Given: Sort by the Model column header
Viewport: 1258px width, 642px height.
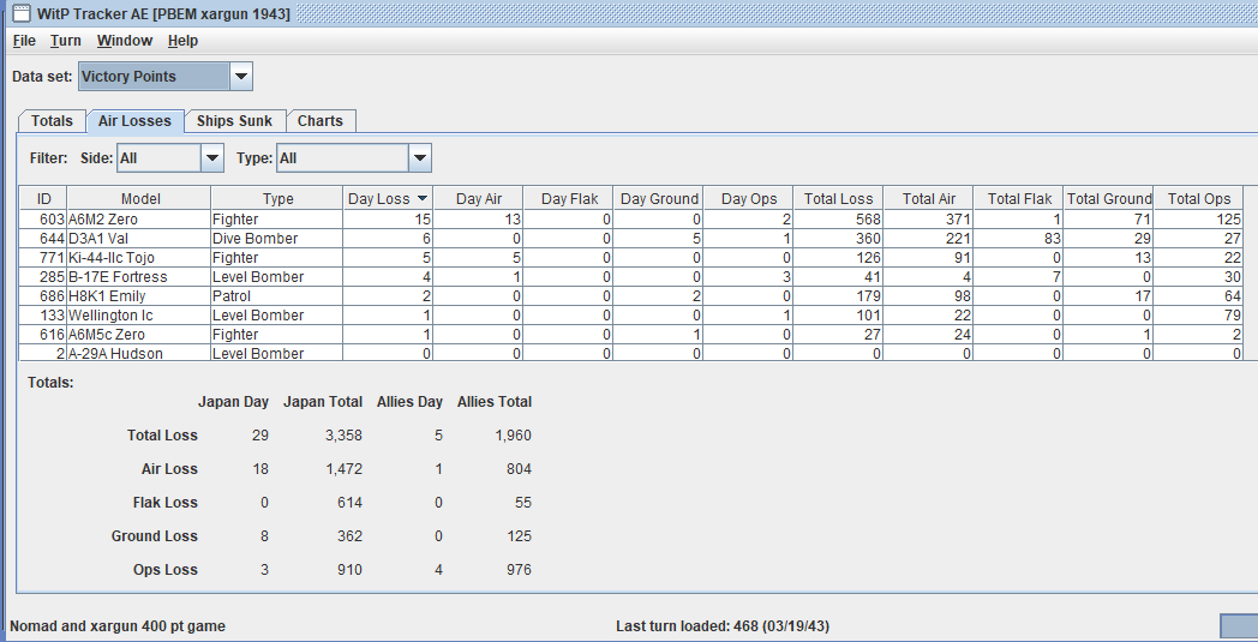Looking at the screenshot, I should (x=140, y=198).
